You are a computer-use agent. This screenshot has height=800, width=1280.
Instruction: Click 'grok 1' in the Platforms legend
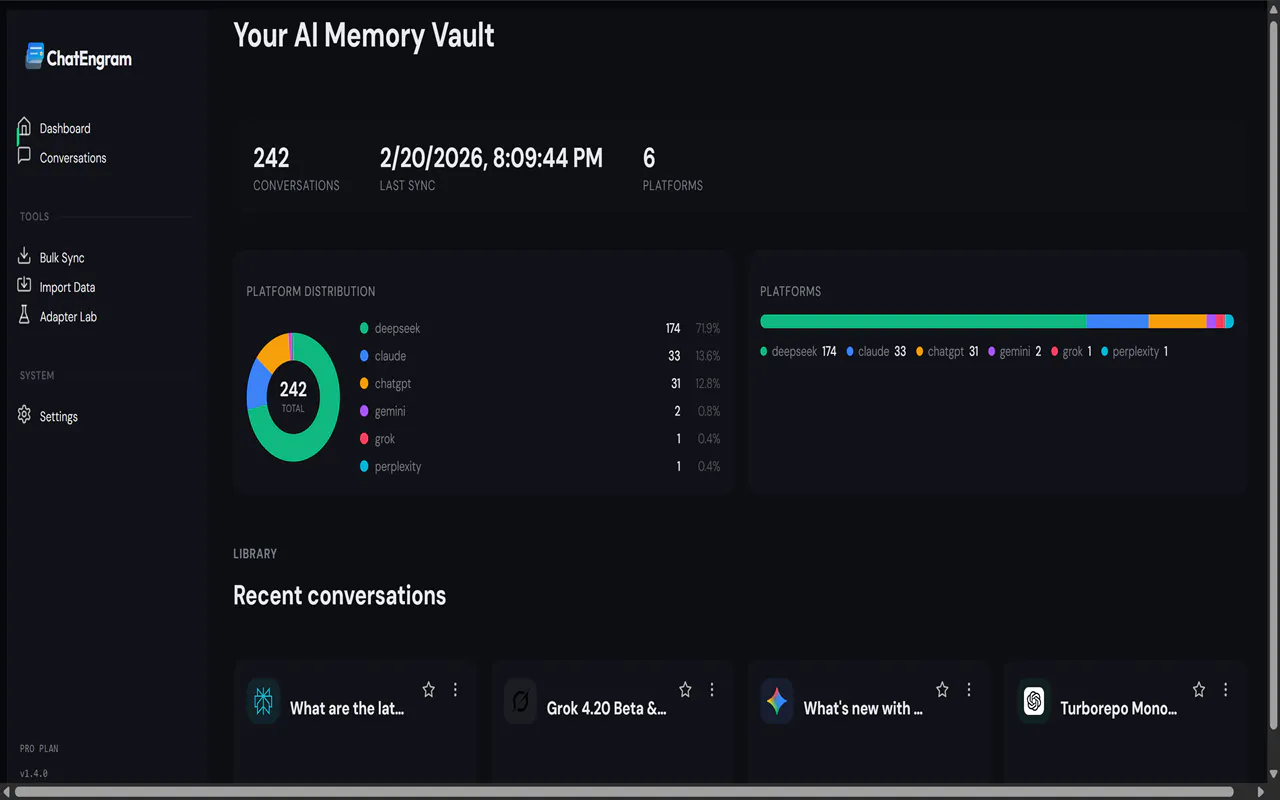point(1071,351)
